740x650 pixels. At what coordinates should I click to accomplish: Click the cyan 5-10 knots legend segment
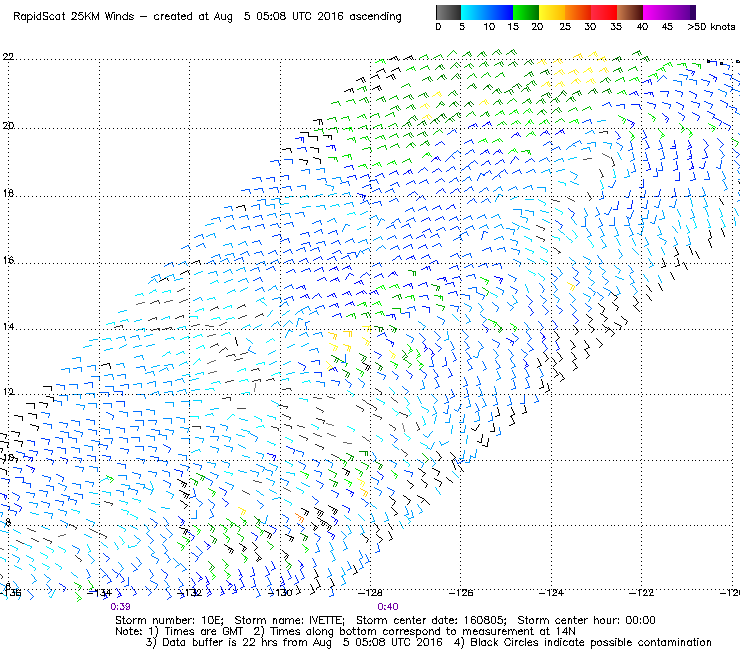(x=474, y=12)
